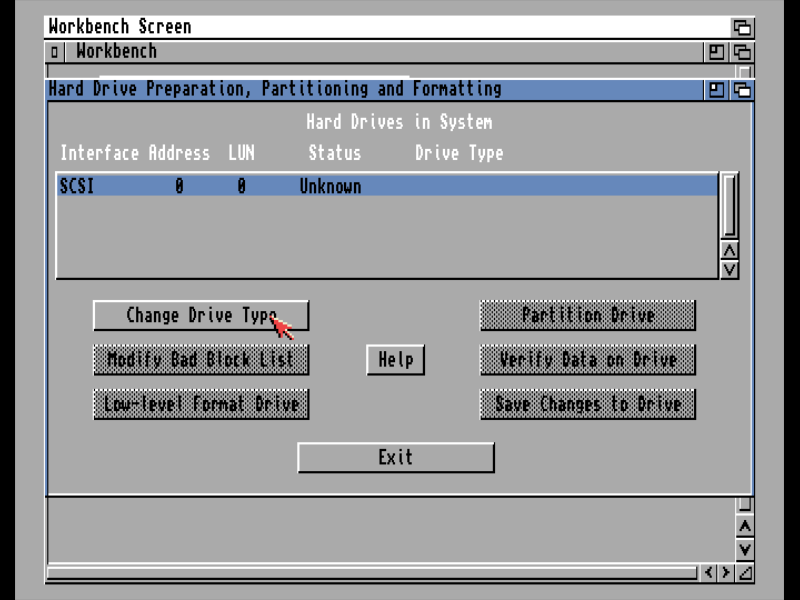800x600 pixels.
Task: Click the Workbench window resize gadget
Action: [x=744, y=573]
